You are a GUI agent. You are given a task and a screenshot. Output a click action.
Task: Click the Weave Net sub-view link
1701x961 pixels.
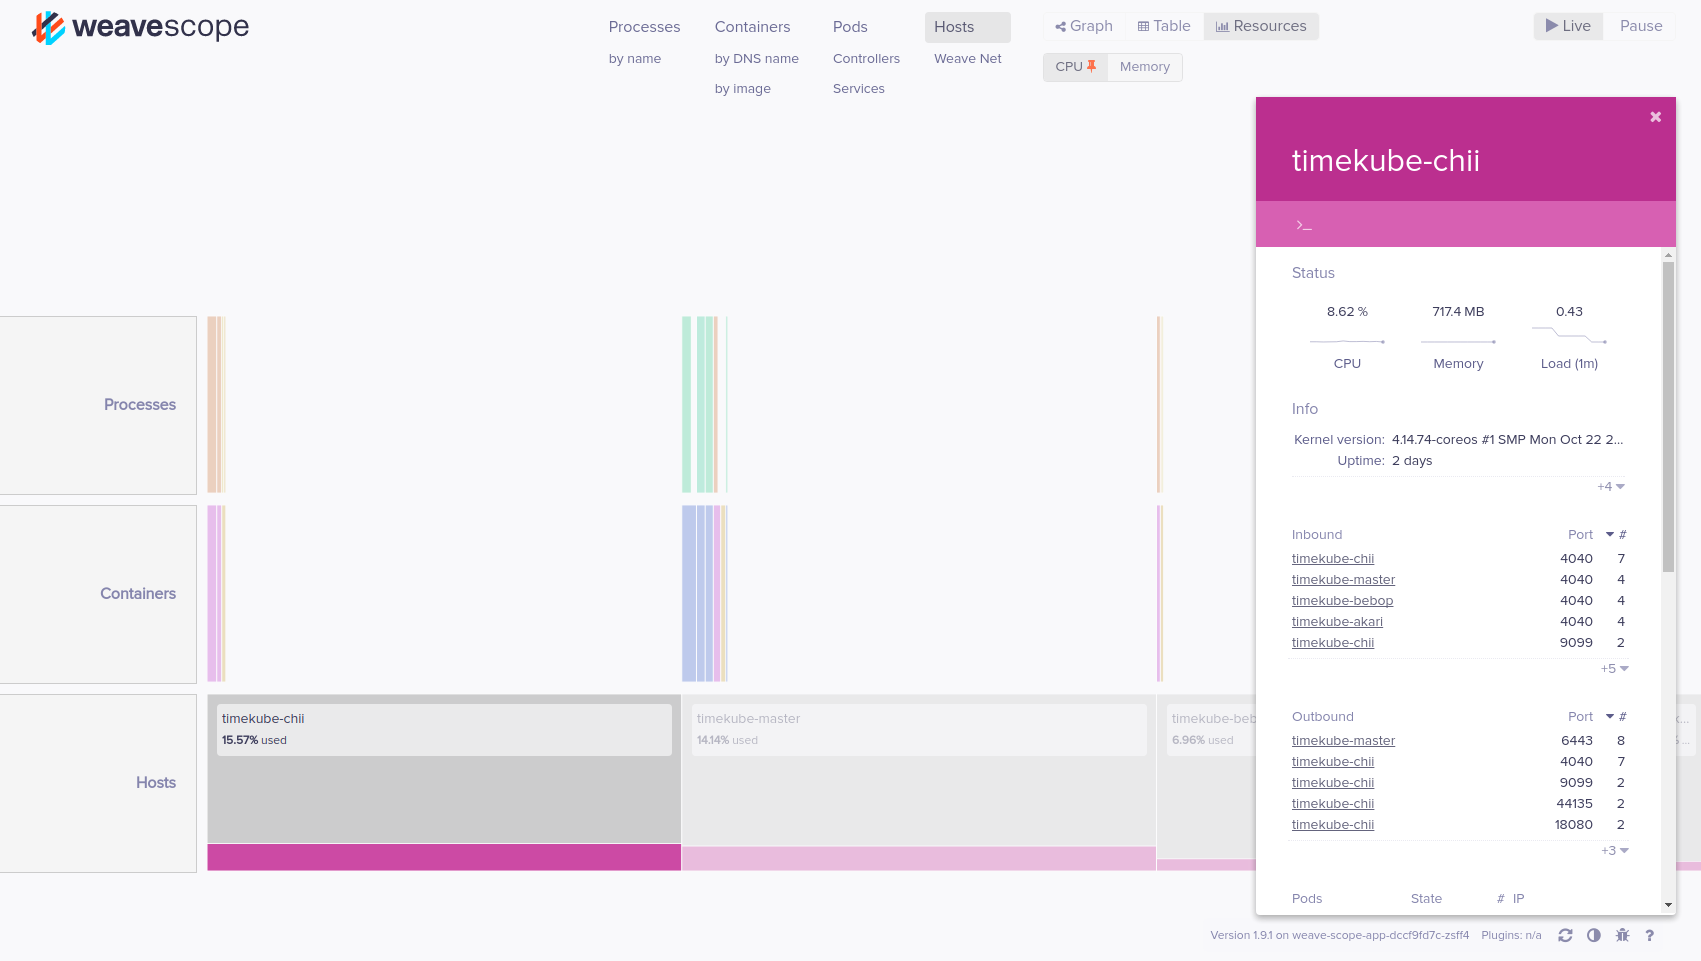coord(967,59)
